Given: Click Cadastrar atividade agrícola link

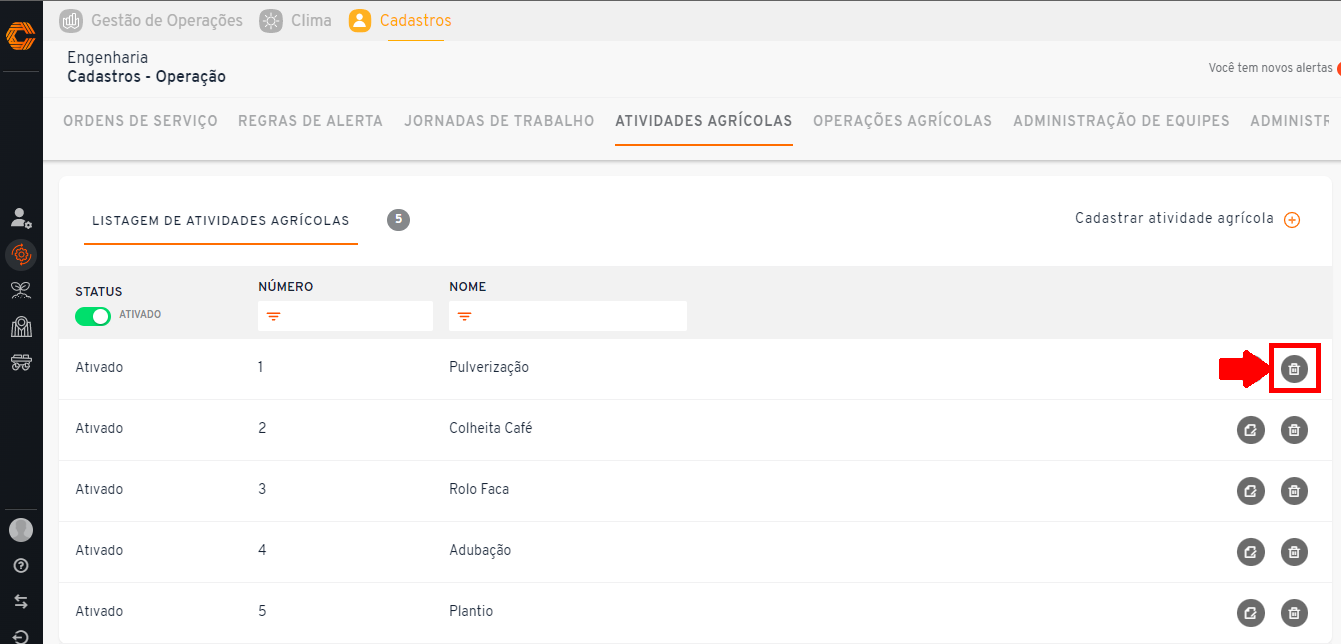Looking at the screenshot, I should point(1174,219).
